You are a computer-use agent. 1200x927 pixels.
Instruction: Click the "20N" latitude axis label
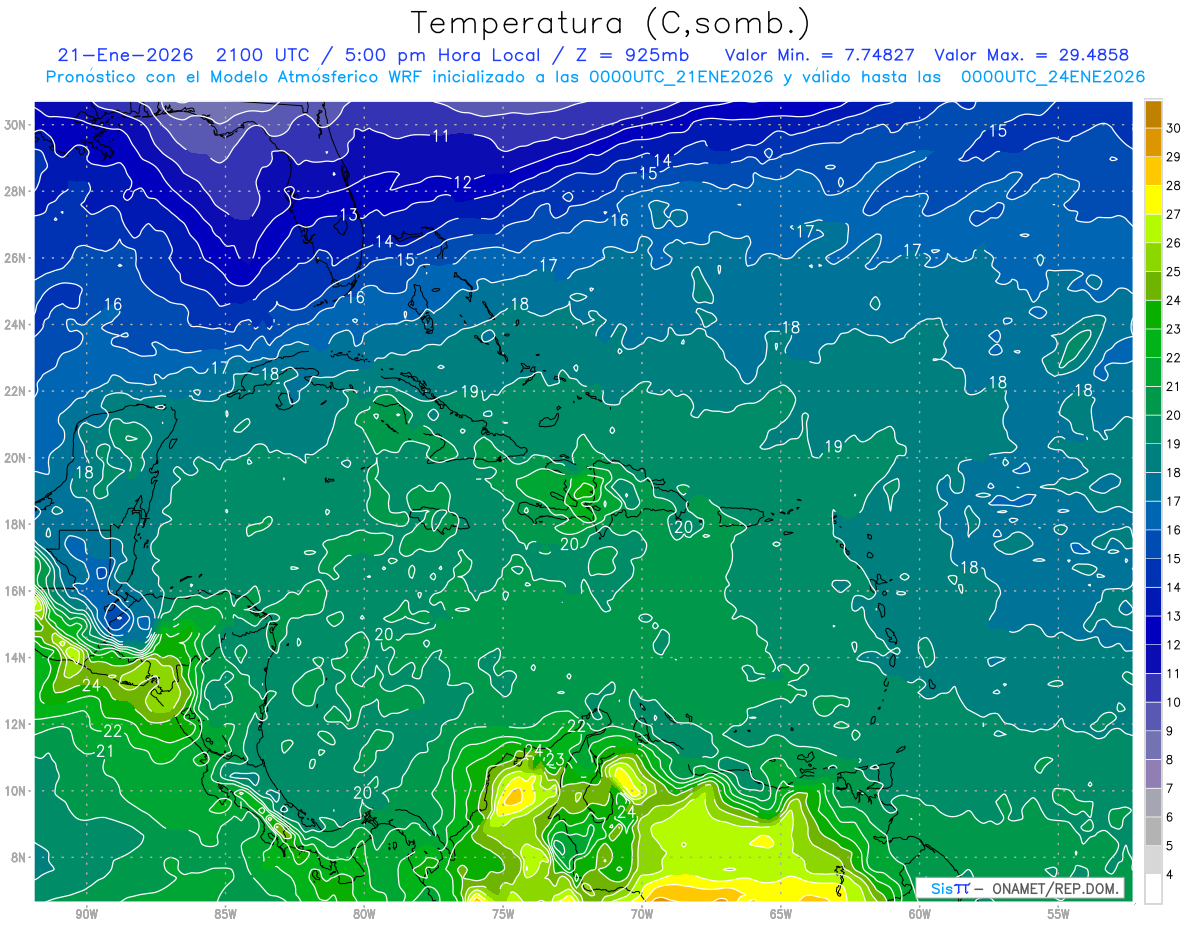pos(15,457)
